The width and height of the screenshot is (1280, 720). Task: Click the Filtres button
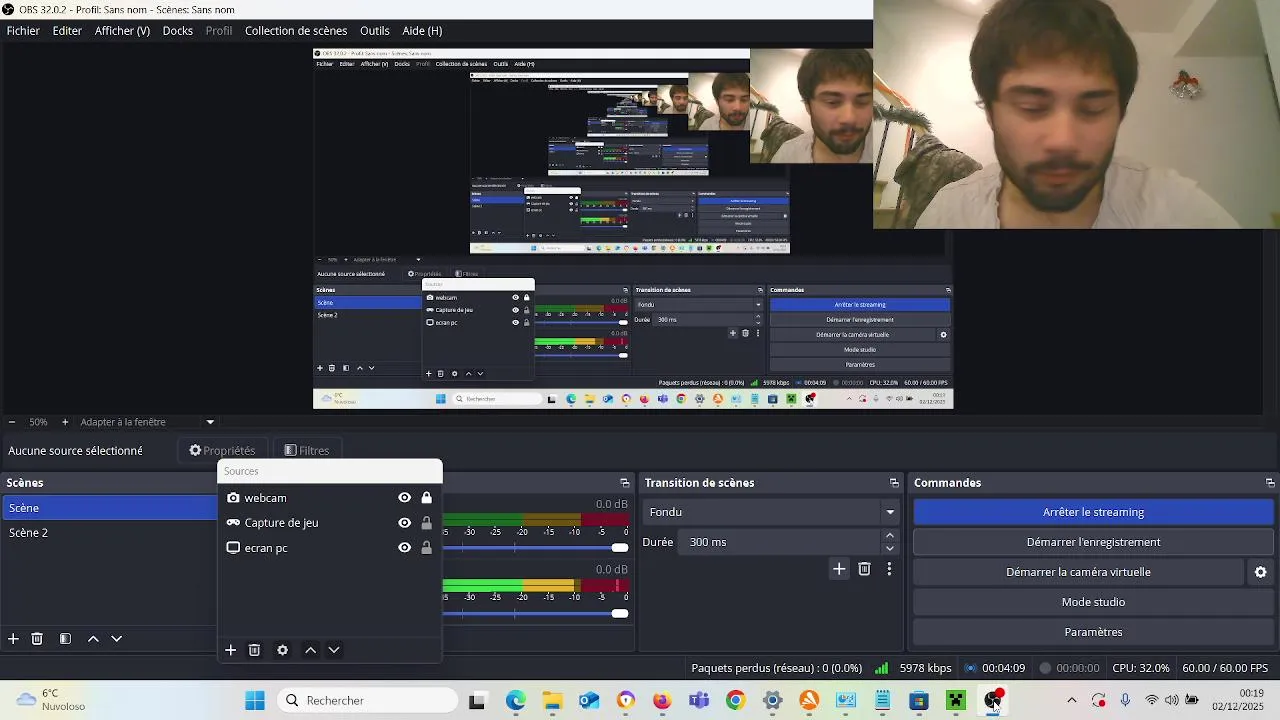307,451
